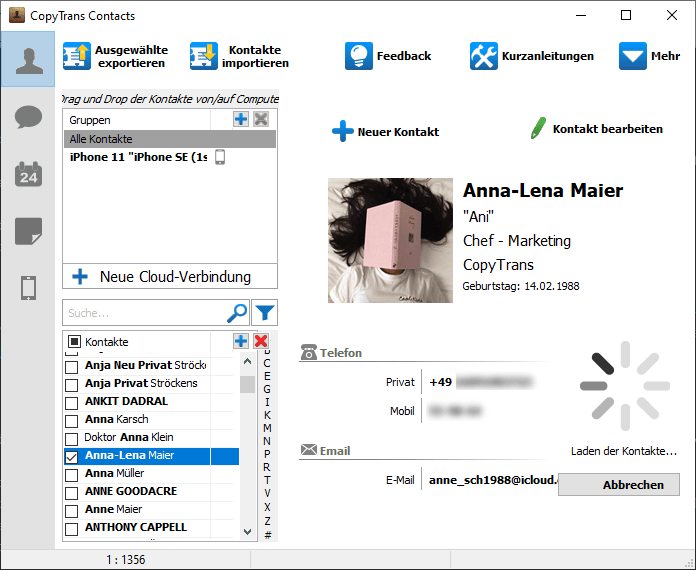
Task: Jump to letter R in index
Action: click(x=267, y=467)
